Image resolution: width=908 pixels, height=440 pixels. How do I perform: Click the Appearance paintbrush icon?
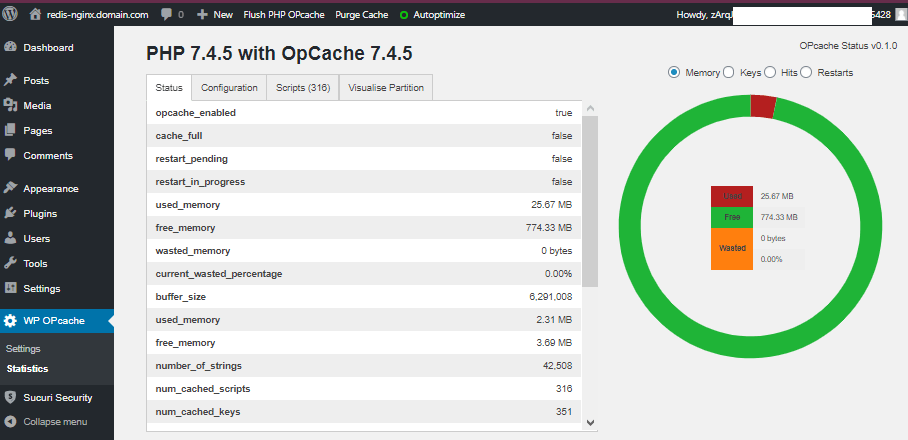tap(10, 188)
